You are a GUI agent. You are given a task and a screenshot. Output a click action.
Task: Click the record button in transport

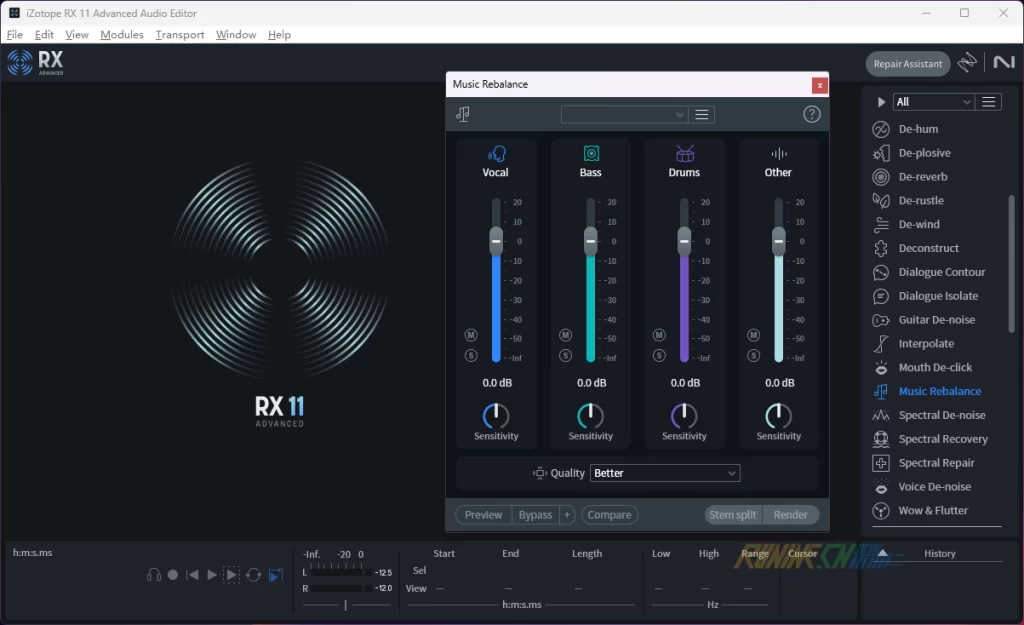[173, 575]
